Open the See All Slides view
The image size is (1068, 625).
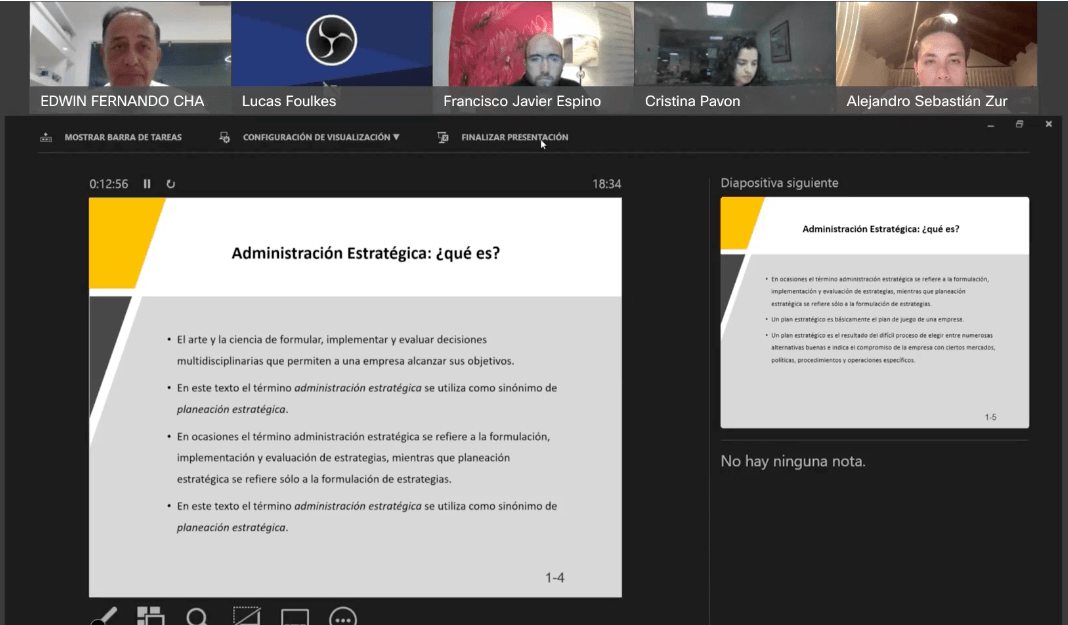(150, 617)
